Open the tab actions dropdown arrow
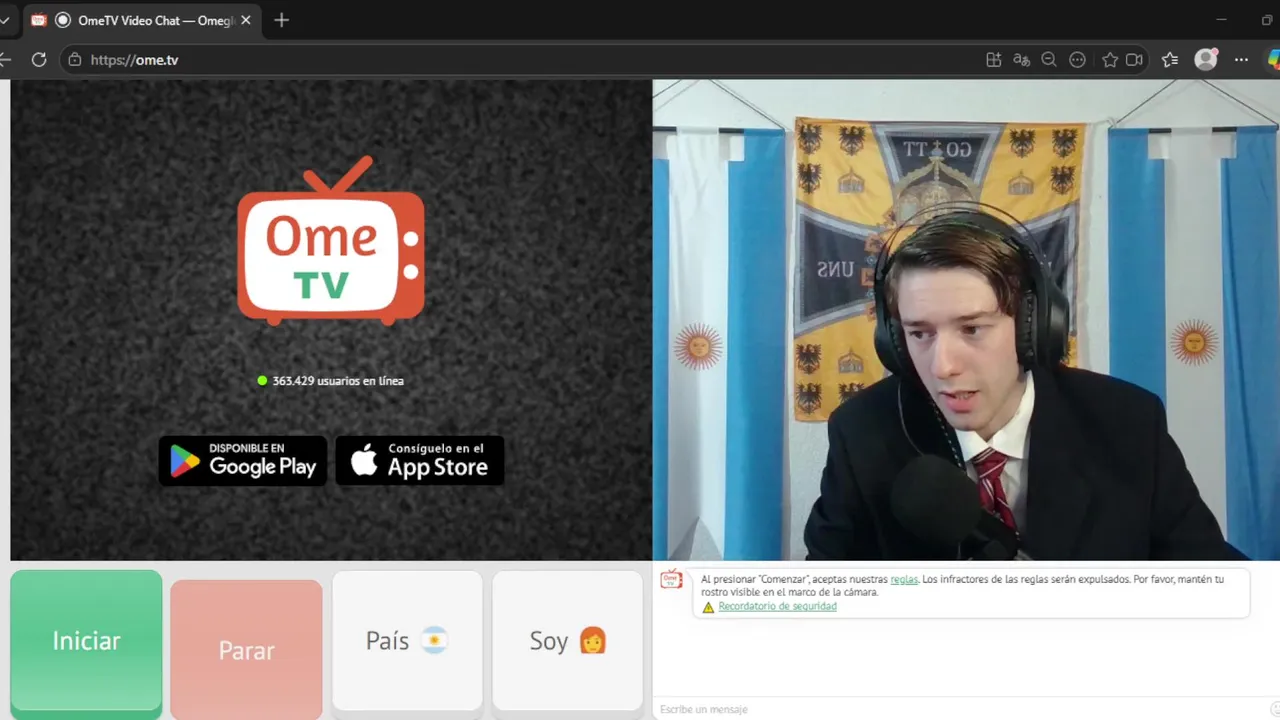This screenshot has height=720, width=1280. pyautogui.click(x=5, y=20)
